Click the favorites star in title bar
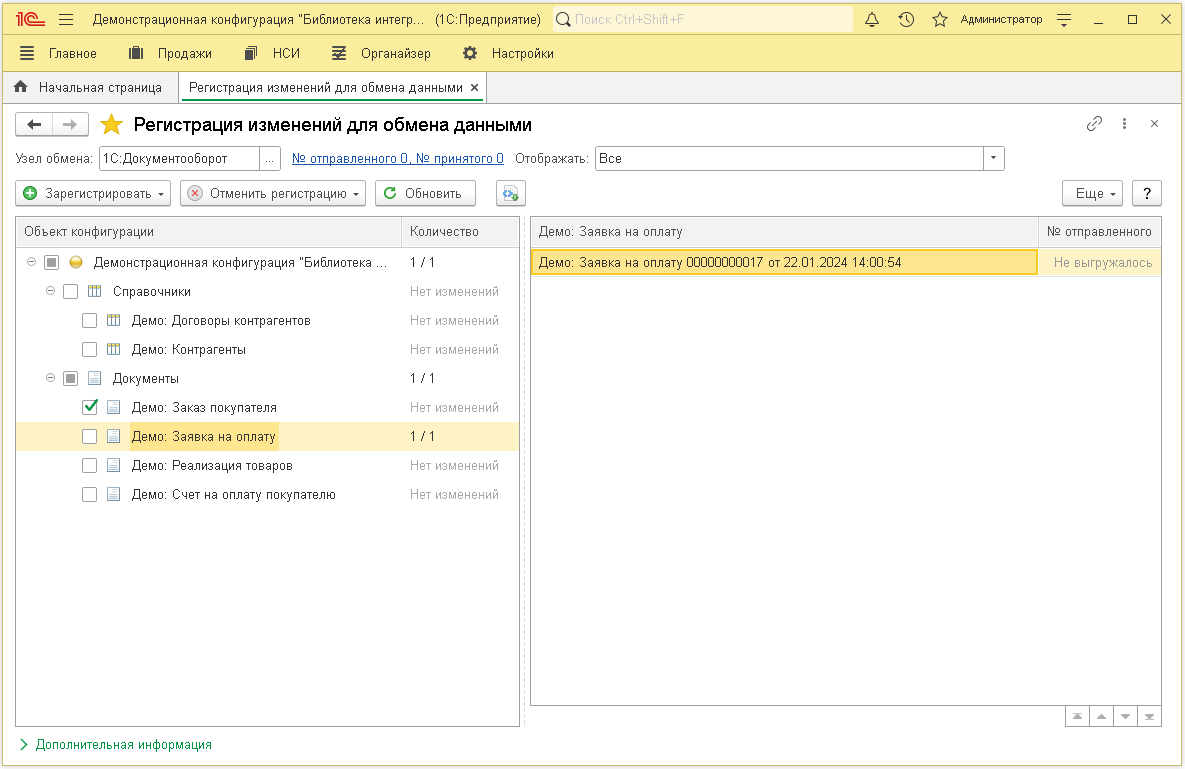1185x769 pixels. pos(939,19)
